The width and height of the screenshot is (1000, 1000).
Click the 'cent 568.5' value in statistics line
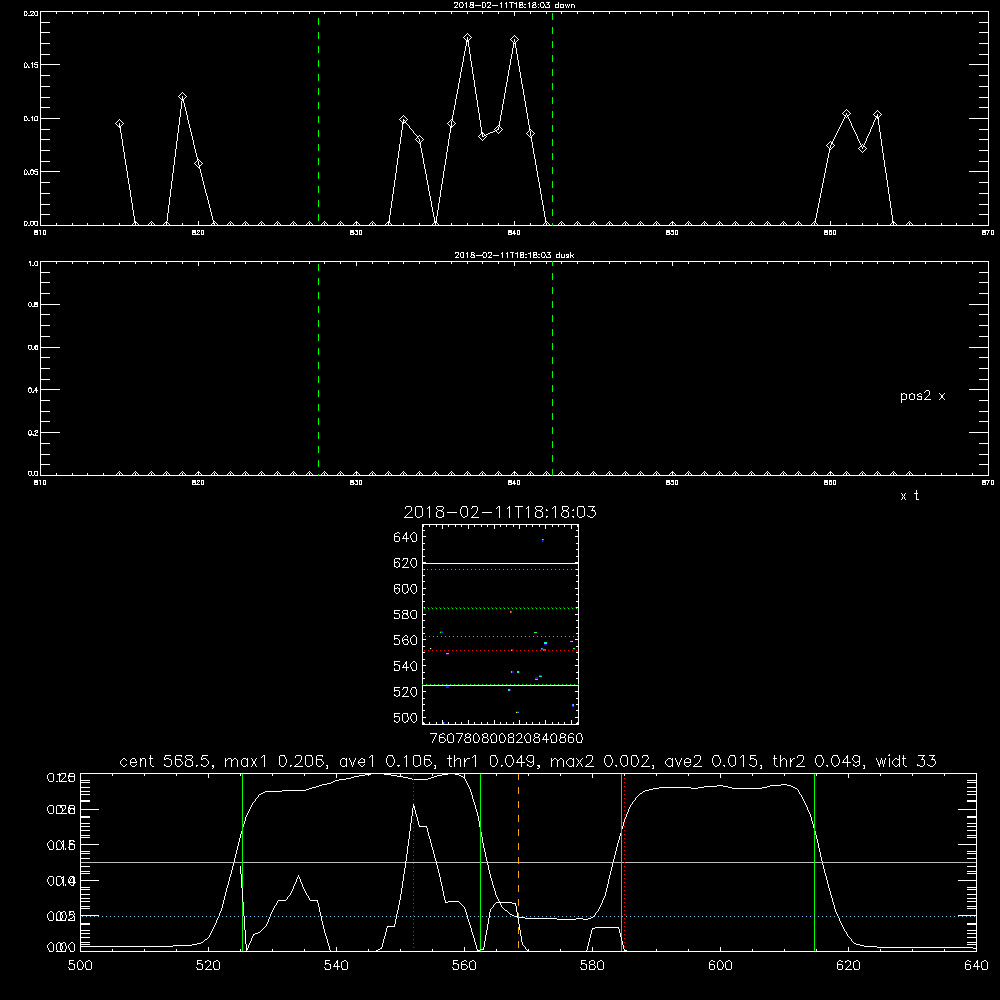click(x=168, y=761)
